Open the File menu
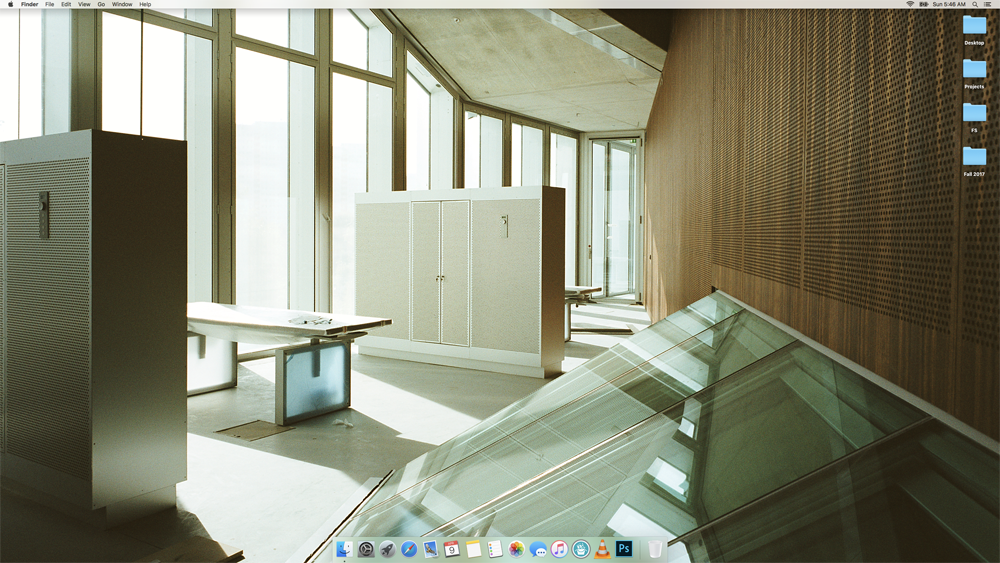Image resolution: width=1000 pixels, height=563 pixels. (49, 4)
